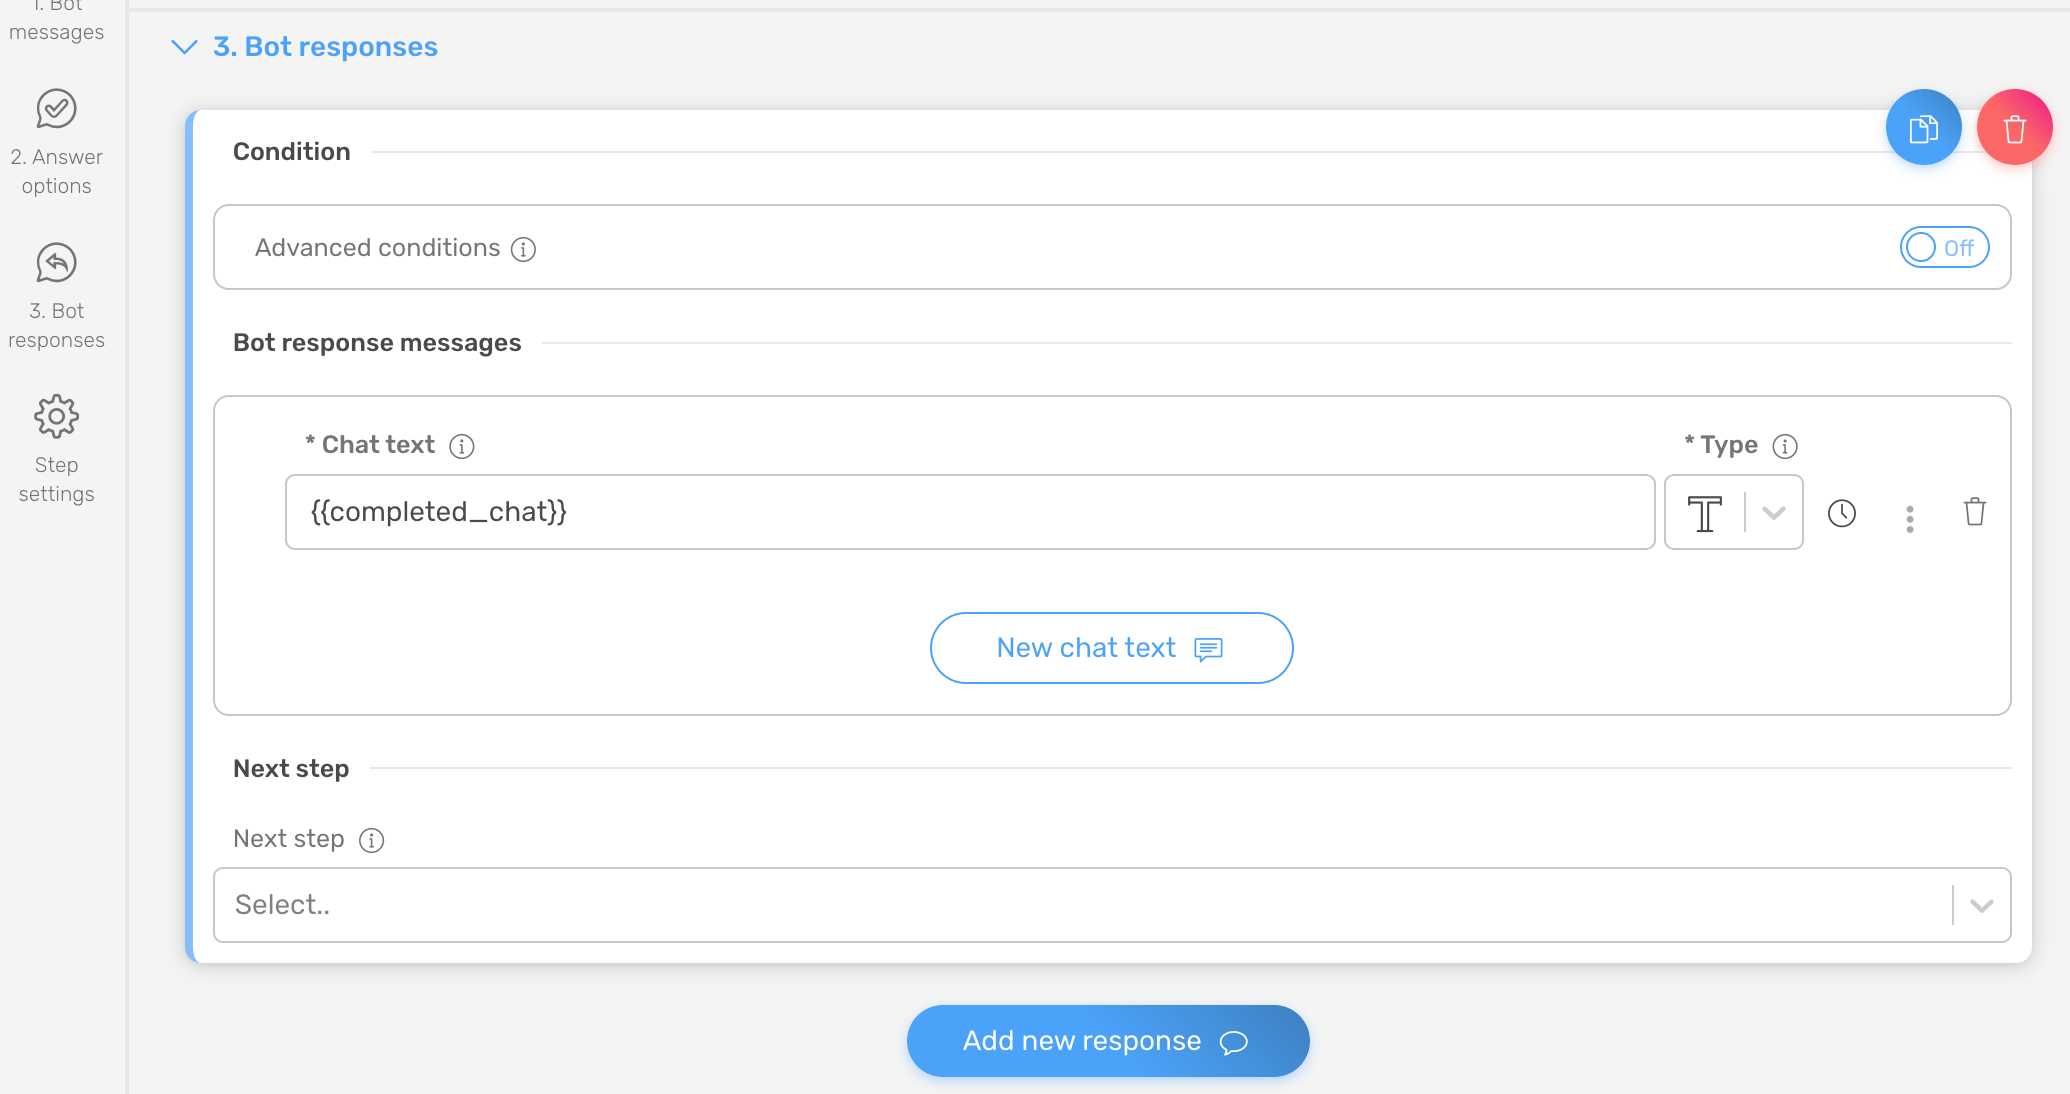Image resolution: width=2070 pixels, height=1094 pixels.
Task: Open the delay clock icon for chat text
Action: point(1842,513)
